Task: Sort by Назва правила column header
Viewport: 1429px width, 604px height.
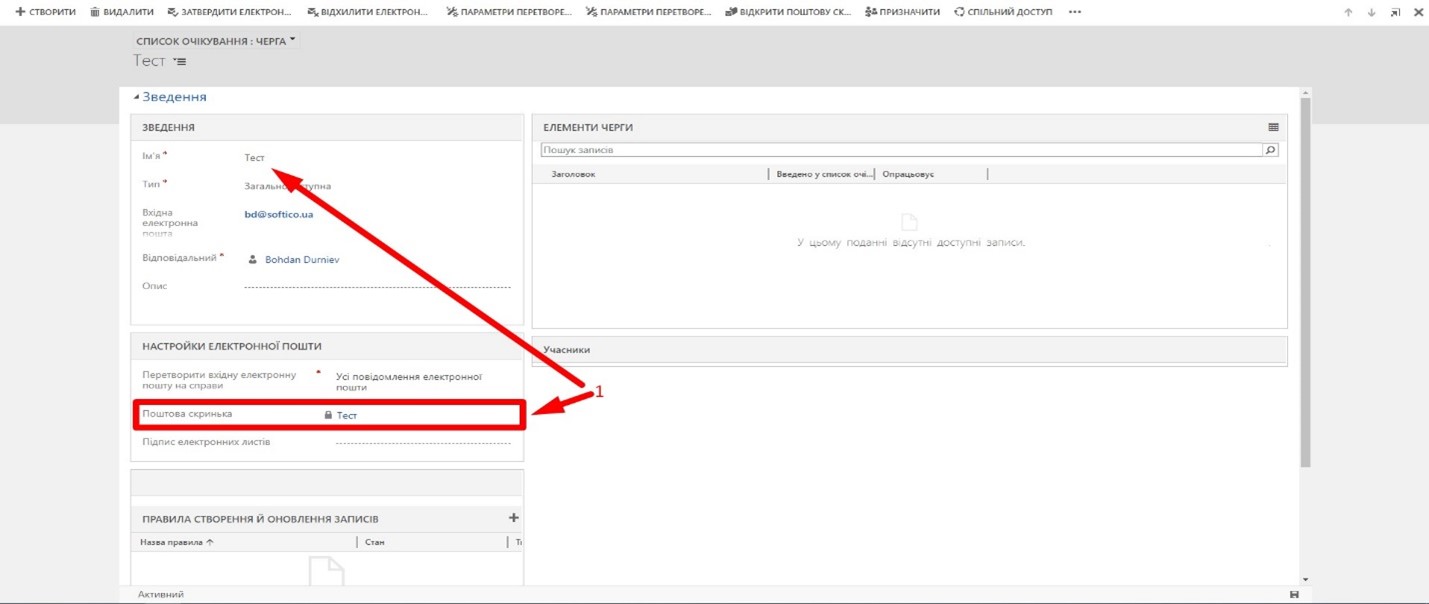Action: (x=176, y=542)
